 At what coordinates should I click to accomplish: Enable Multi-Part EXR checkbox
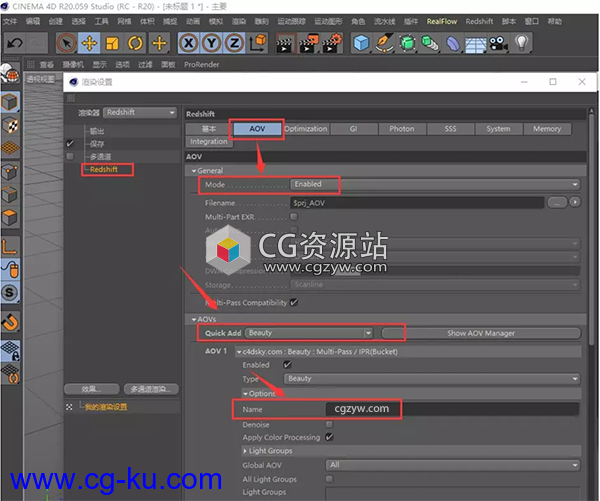click(294, 217)
